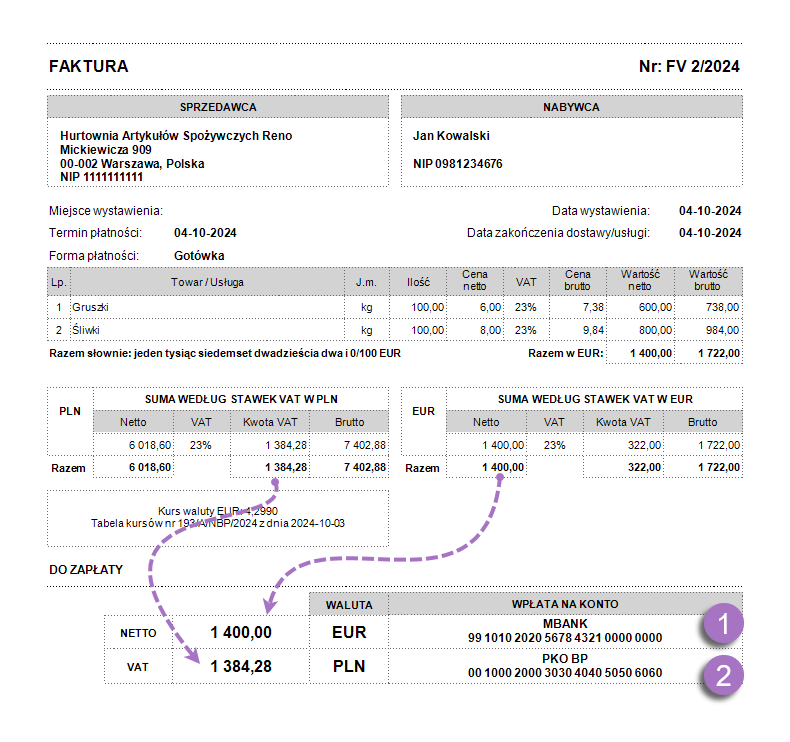Select the buyer NIP 0981234676
This screenshot has width=790, height=742.
click(457, 163)
